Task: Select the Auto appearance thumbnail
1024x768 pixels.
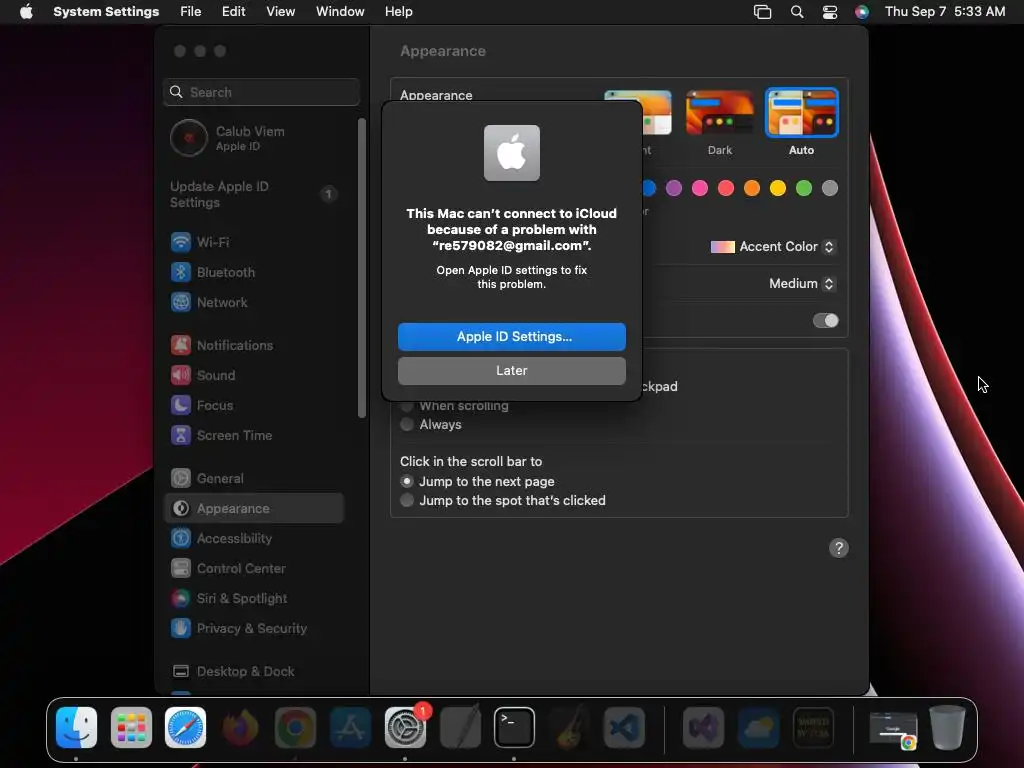Action: (801, 113)
